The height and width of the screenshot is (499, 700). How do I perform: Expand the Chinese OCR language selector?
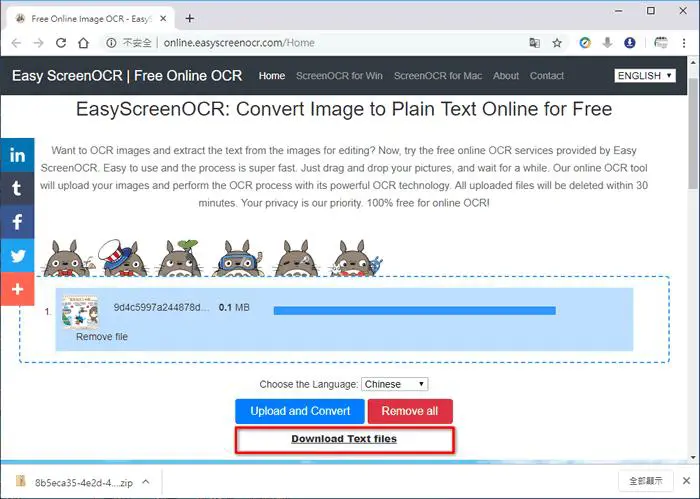tap(395, 384)
